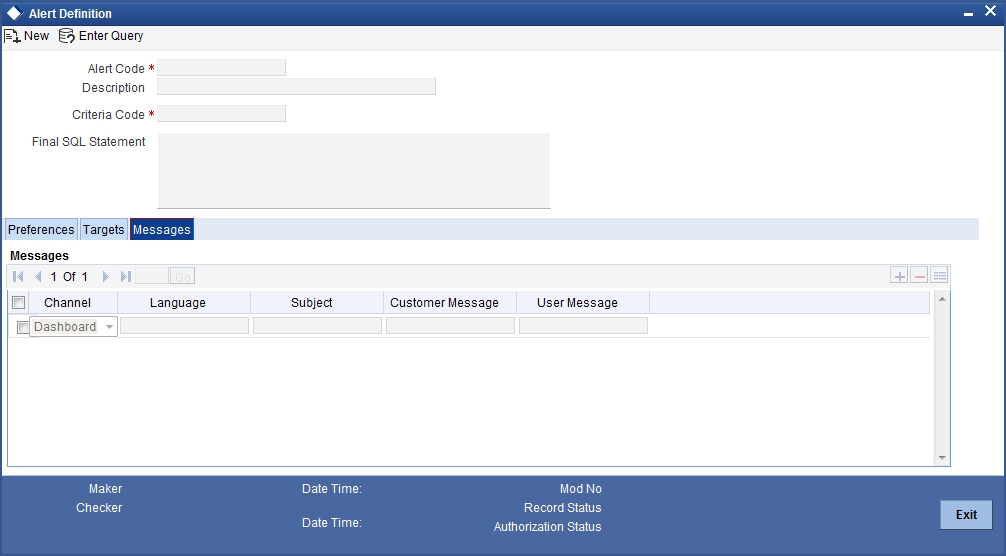1006x556 pixels.
Task: Go to previous Messages page
Action: [38, 276]
